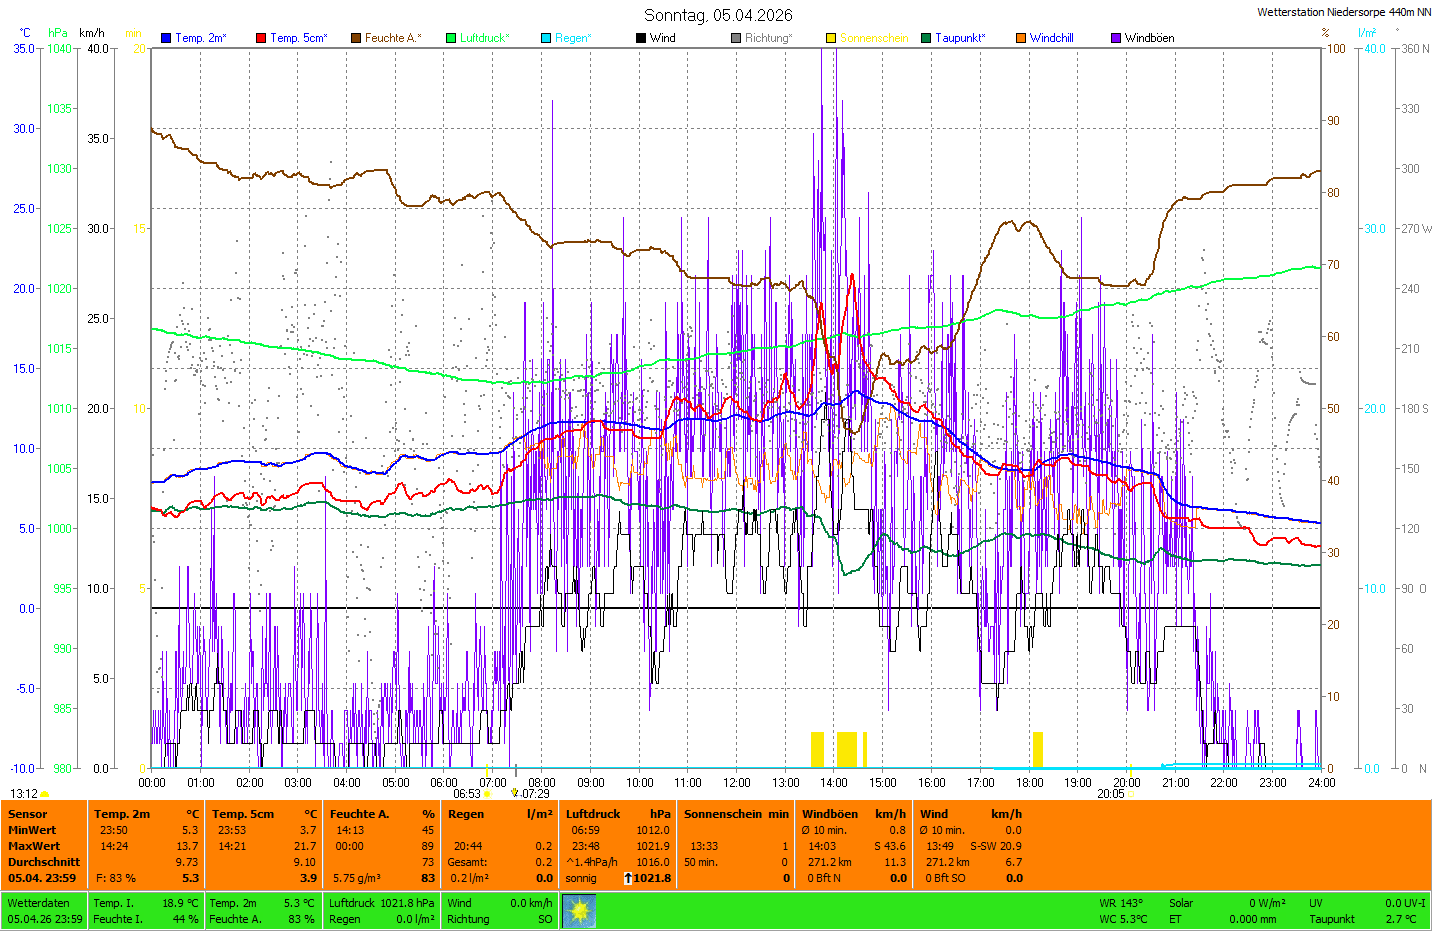Click the pressure trend up arrow
Screen dimensions: 1432x931
pyautogui.click(x=627, y=878)
